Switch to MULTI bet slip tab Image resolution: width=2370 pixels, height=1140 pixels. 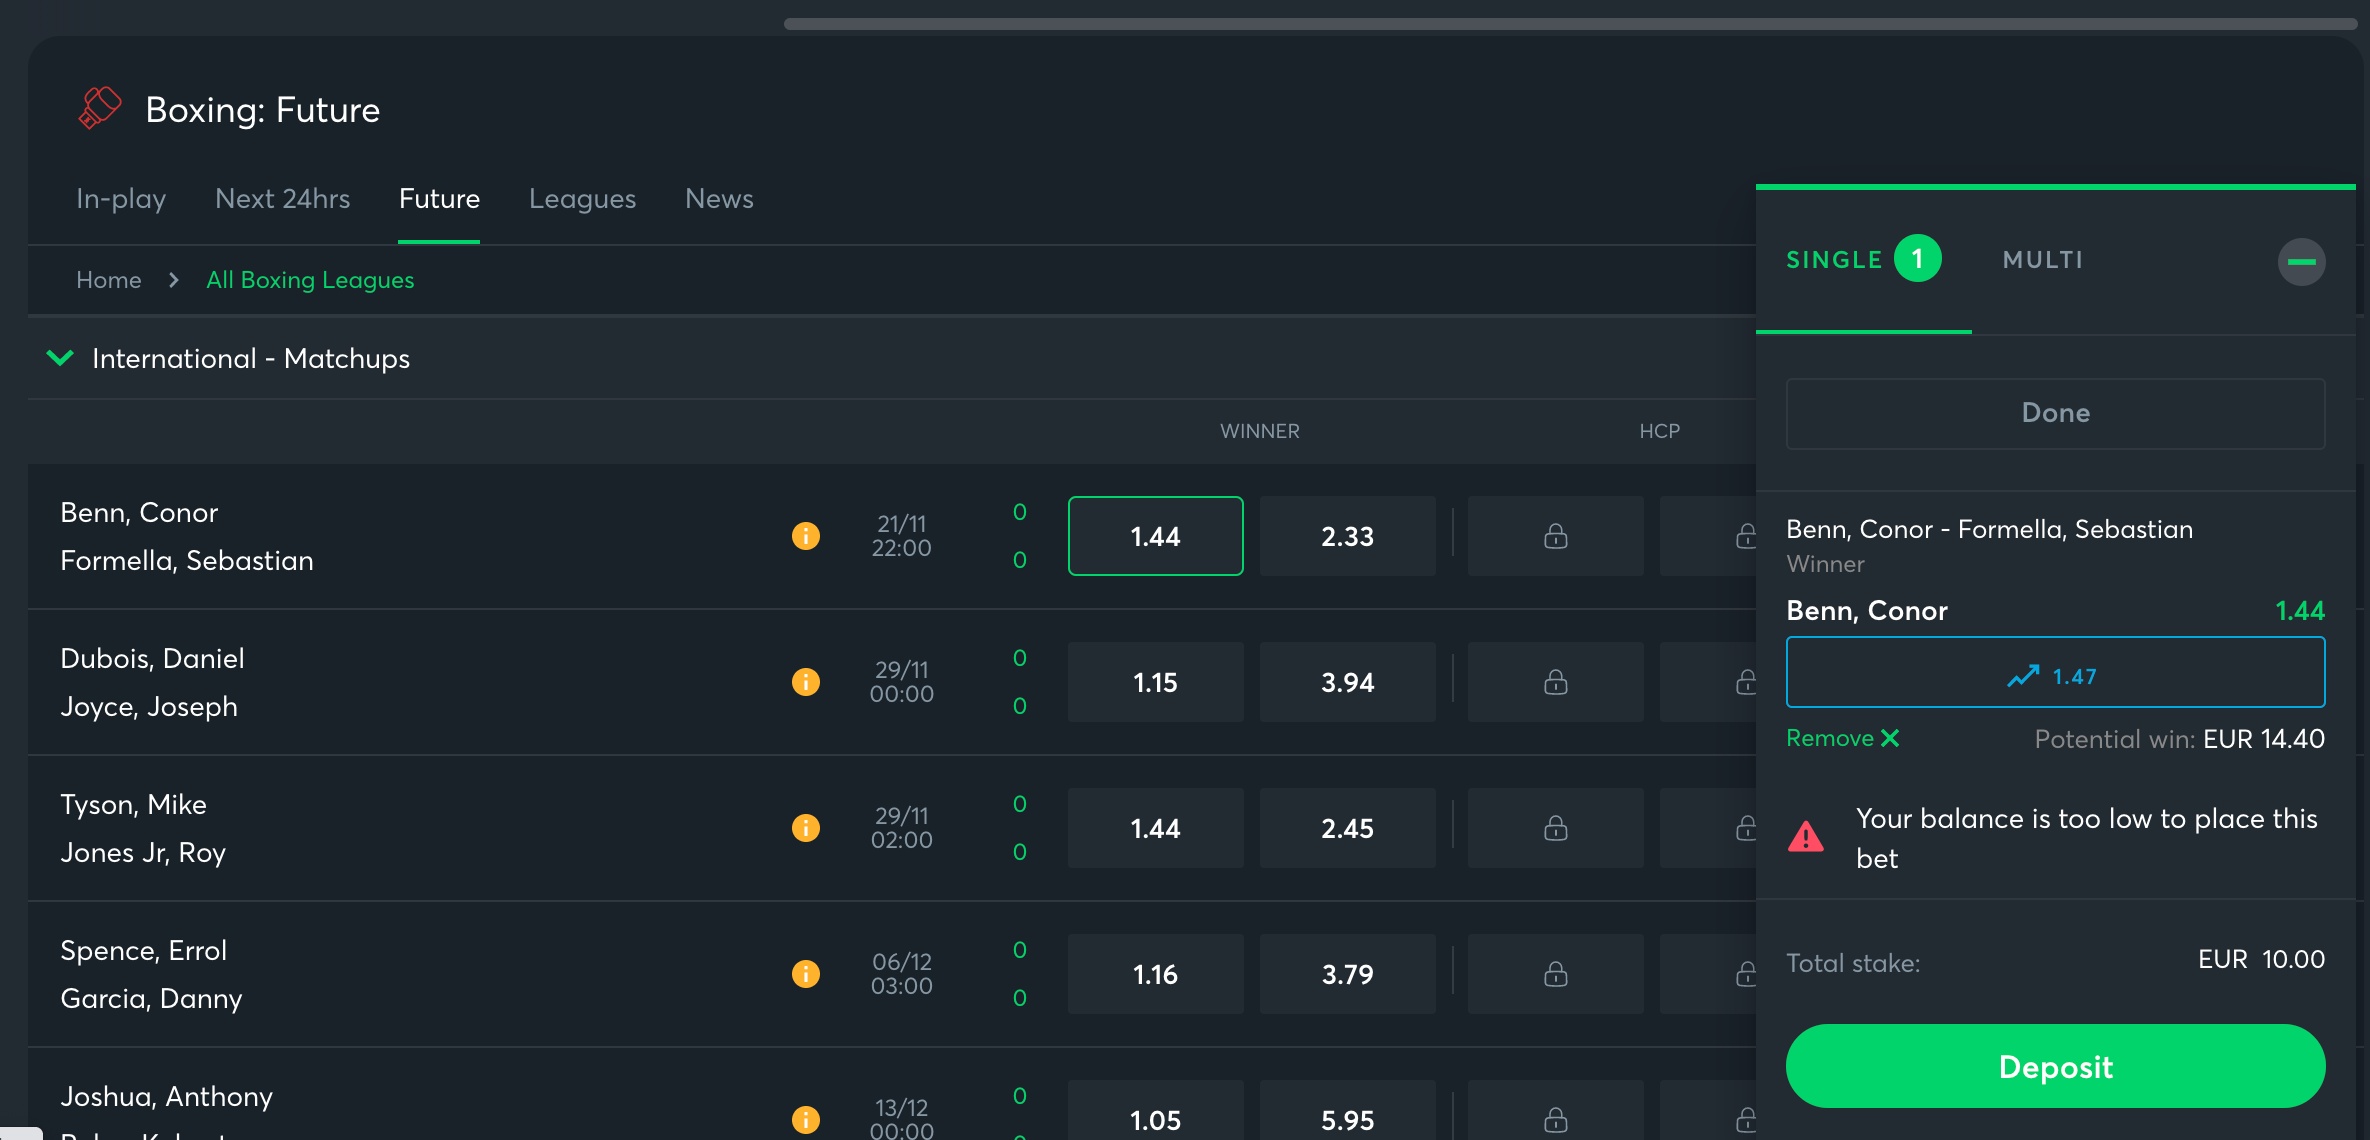pyautogui.click(x=2043, y=260)
